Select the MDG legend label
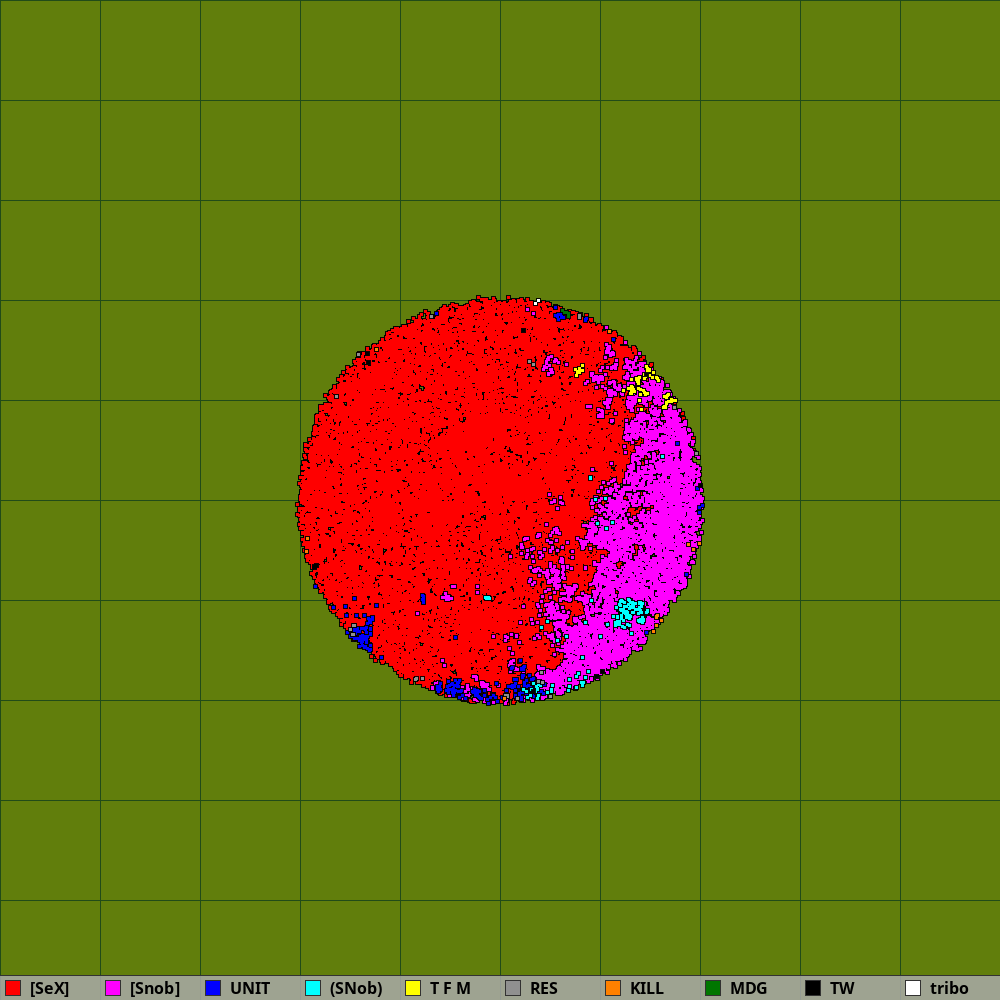This screenshot has width=1000, height=1000. [x=748, y=989]
